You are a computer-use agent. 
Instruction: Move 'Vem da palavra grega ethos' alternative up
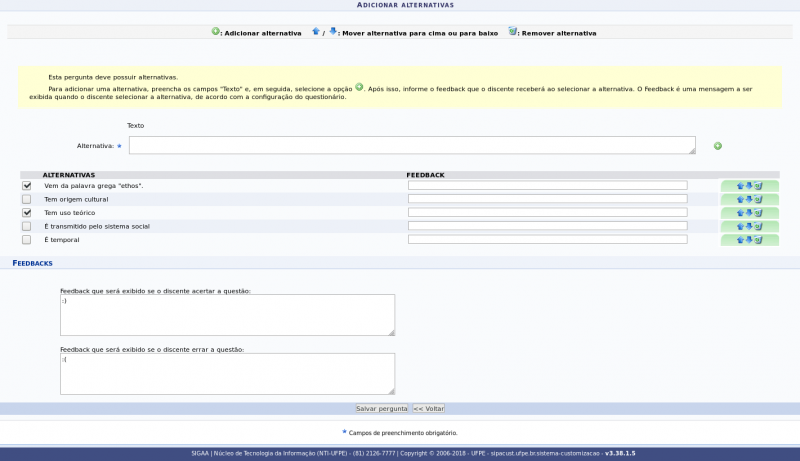click(740, 186)
